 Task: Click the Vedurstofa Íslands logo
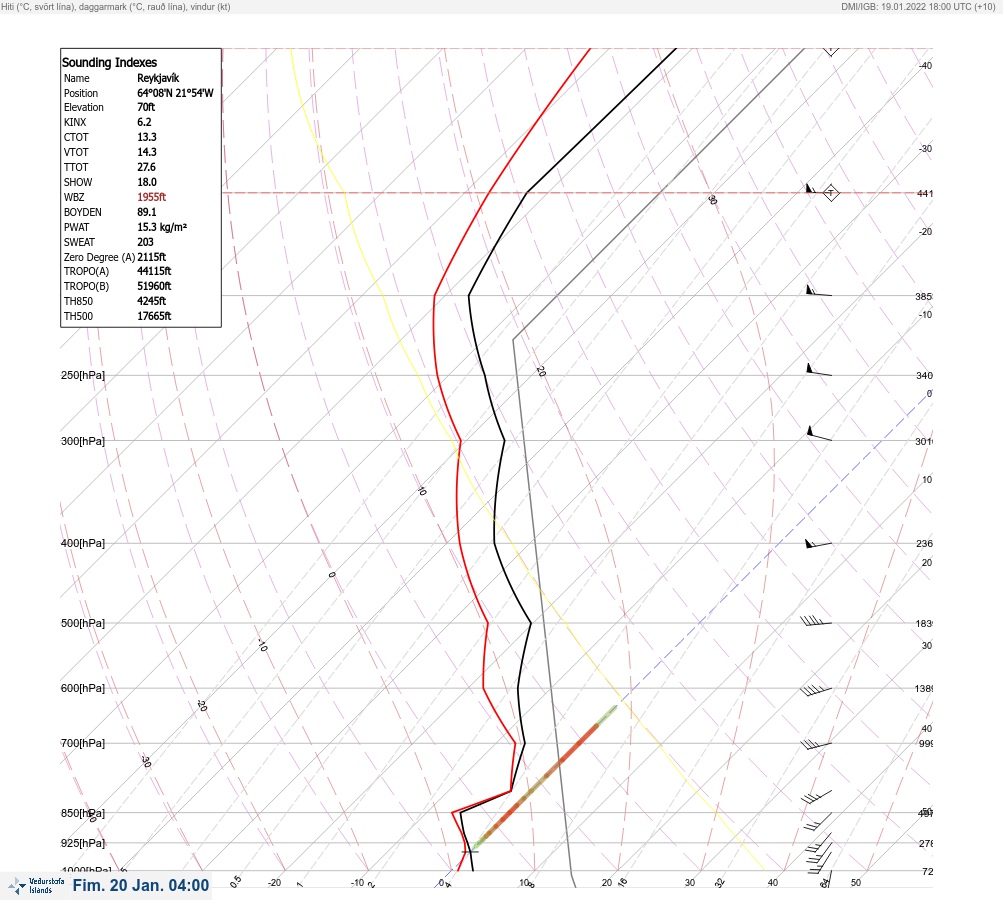pyautogui.click(x=36, y=885)
